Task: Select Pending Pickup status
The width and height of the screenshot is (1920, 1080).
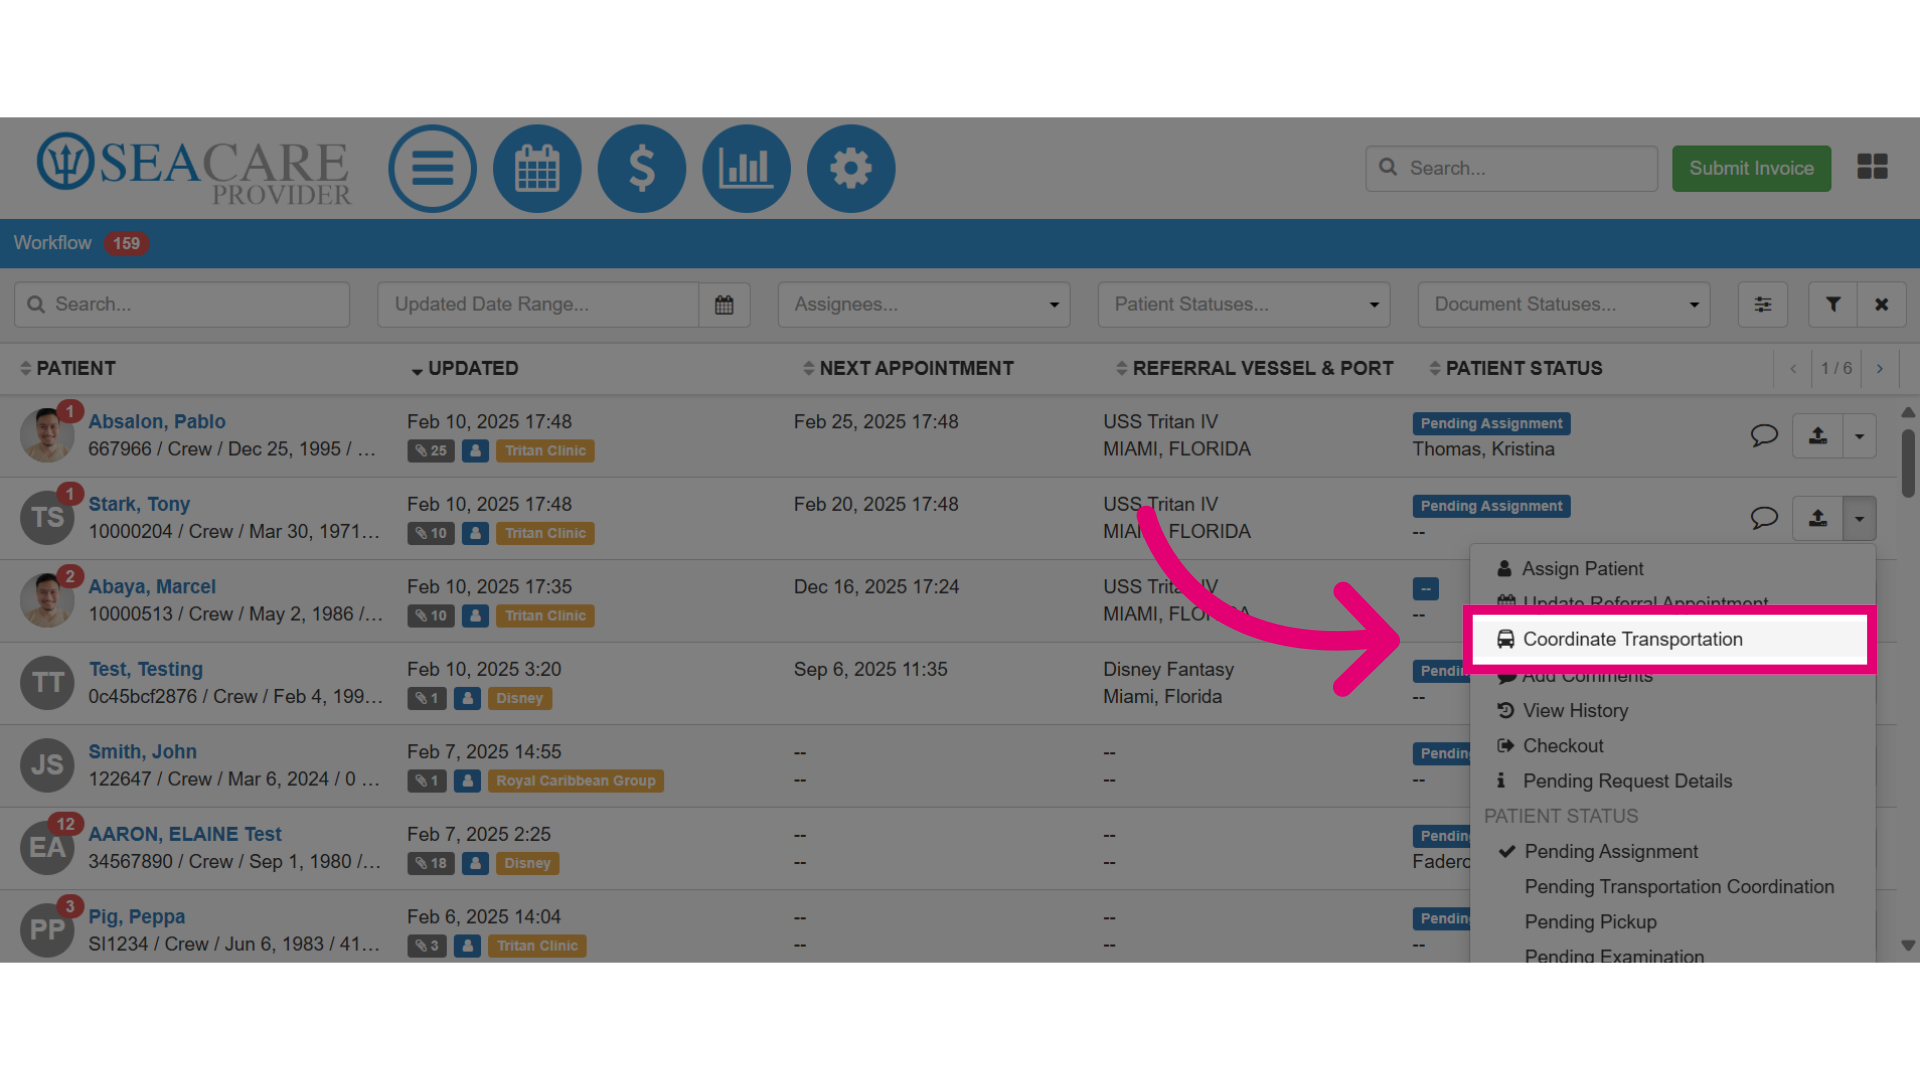Action: click(1590, 922)
